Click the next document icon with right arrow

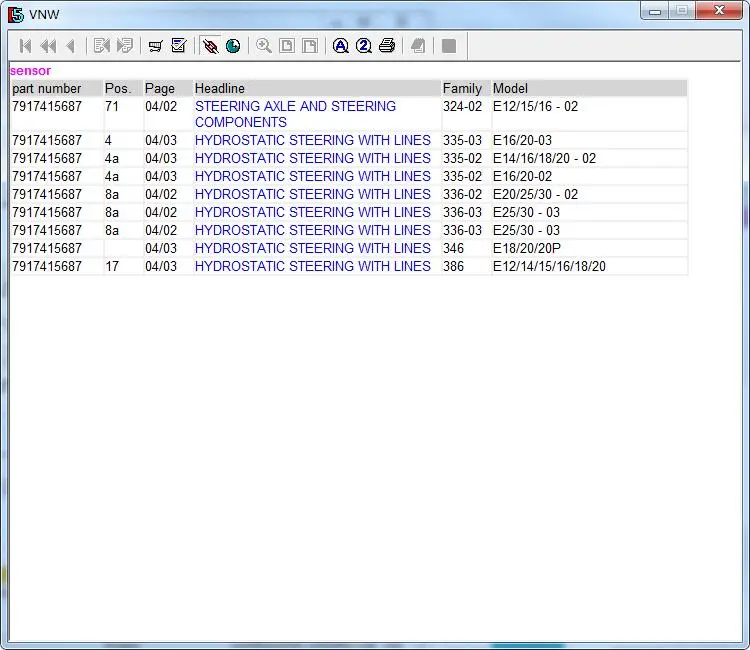[125, 46]
